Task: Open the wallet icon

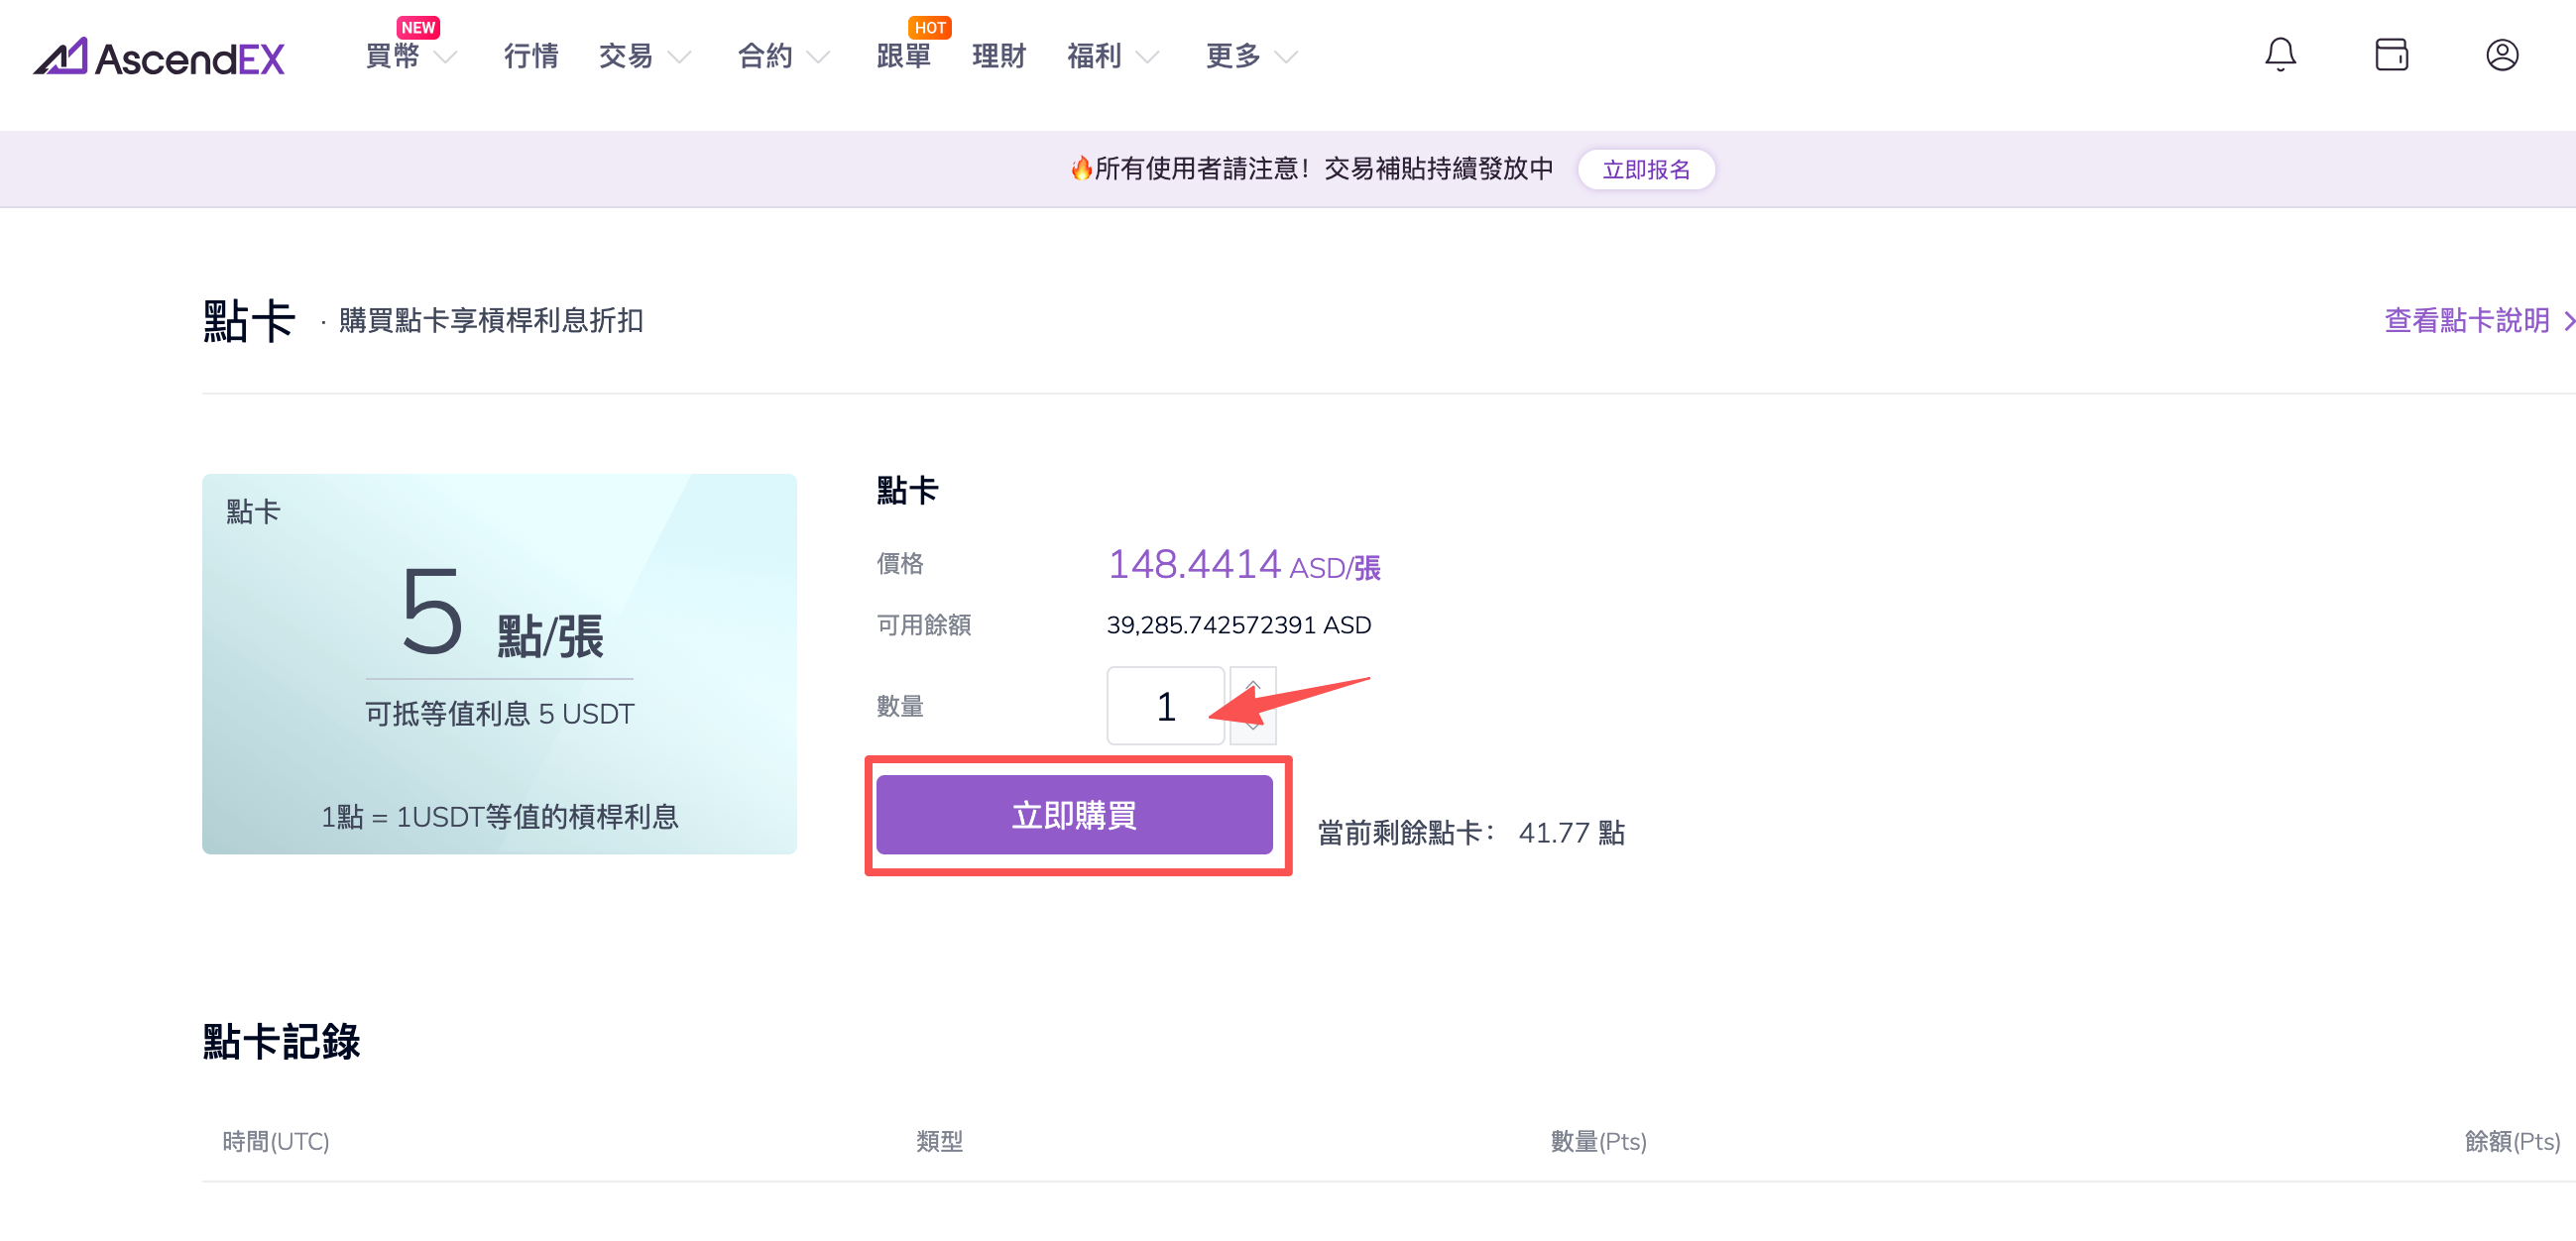Action: tap(2390, 55)
